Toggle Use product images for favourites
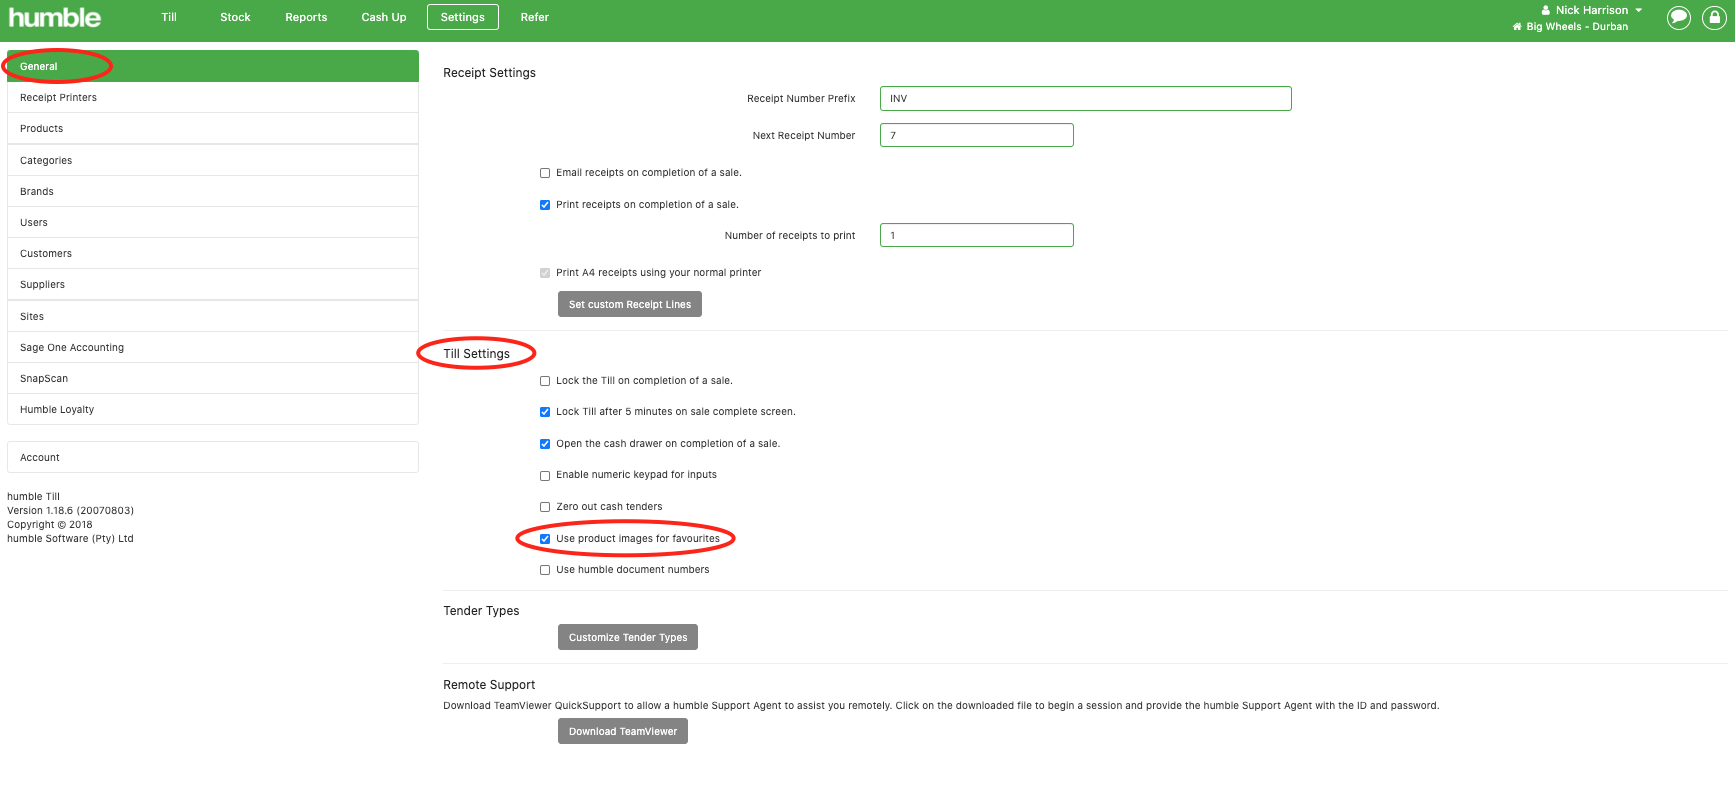This screenshot has height=785, width=1735. coord(545,539)
